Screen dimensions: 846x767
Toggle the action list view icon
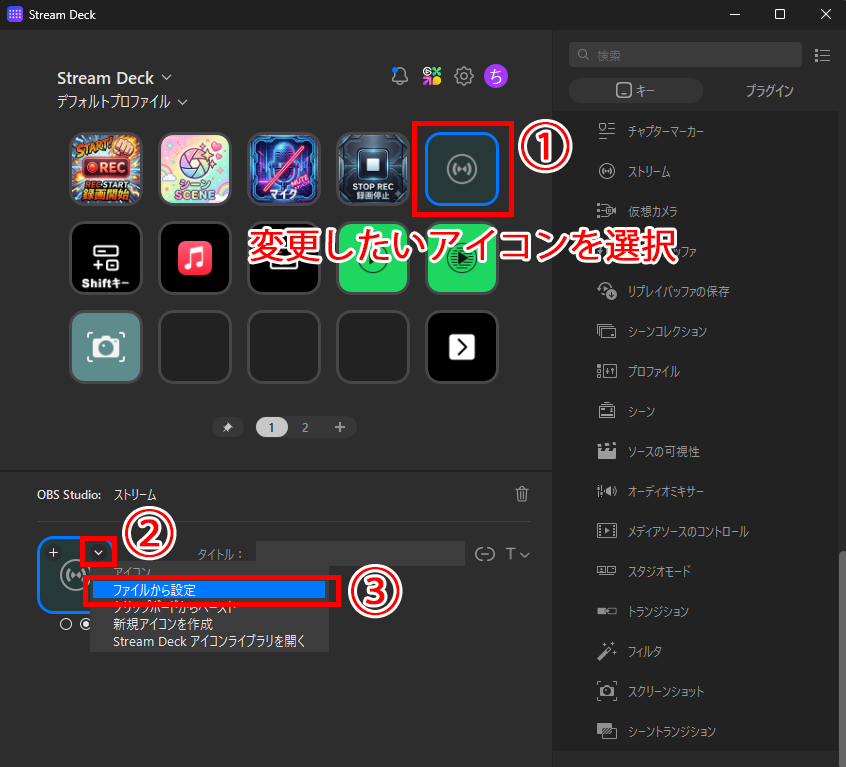point(822,55)
